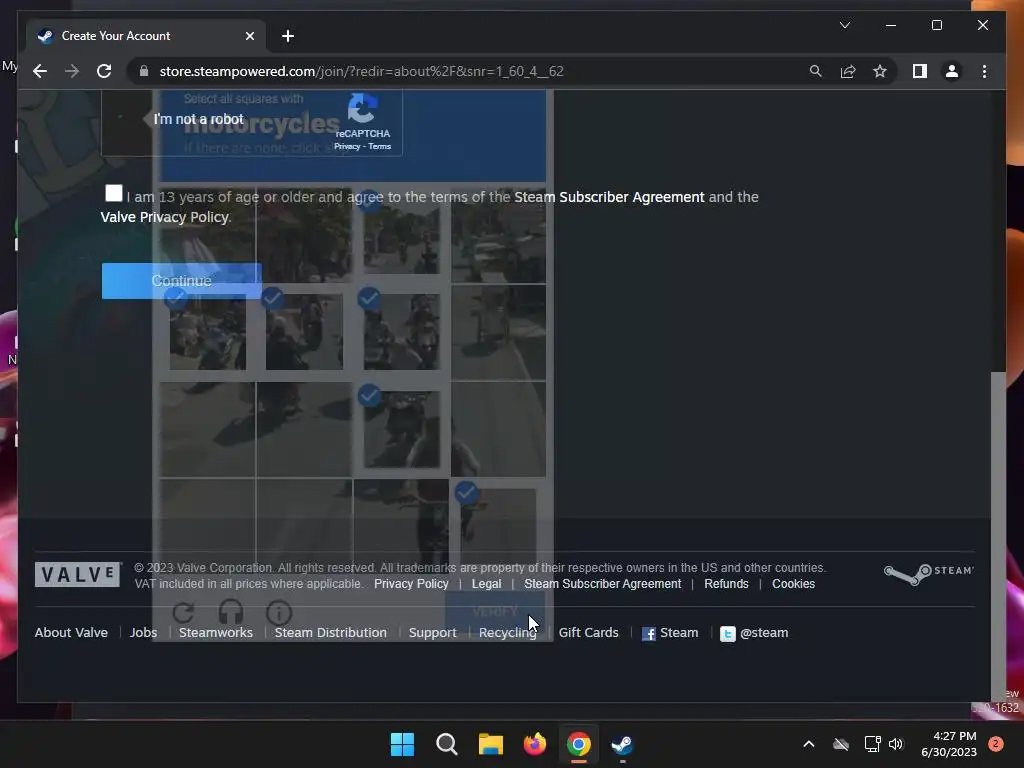Open the Valve Privacy Policy link

165,217
